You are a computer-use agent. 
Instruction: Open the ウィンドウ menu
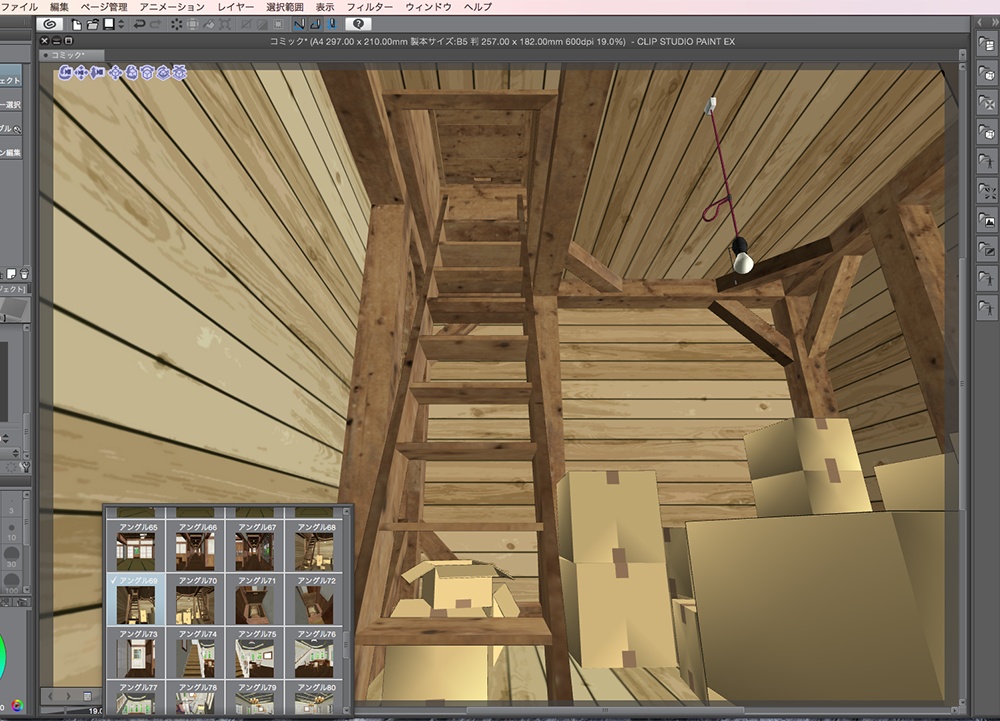[429, 7]
